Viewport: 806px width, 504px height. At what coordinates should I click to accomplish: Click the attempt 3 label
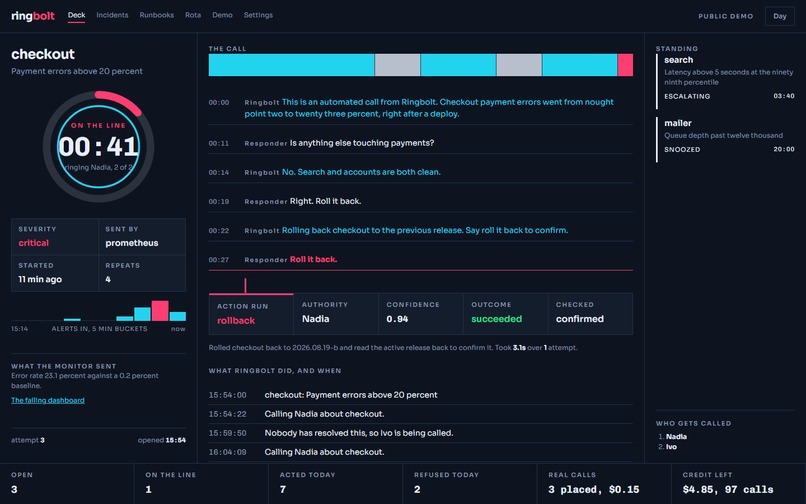click(28, 440)
